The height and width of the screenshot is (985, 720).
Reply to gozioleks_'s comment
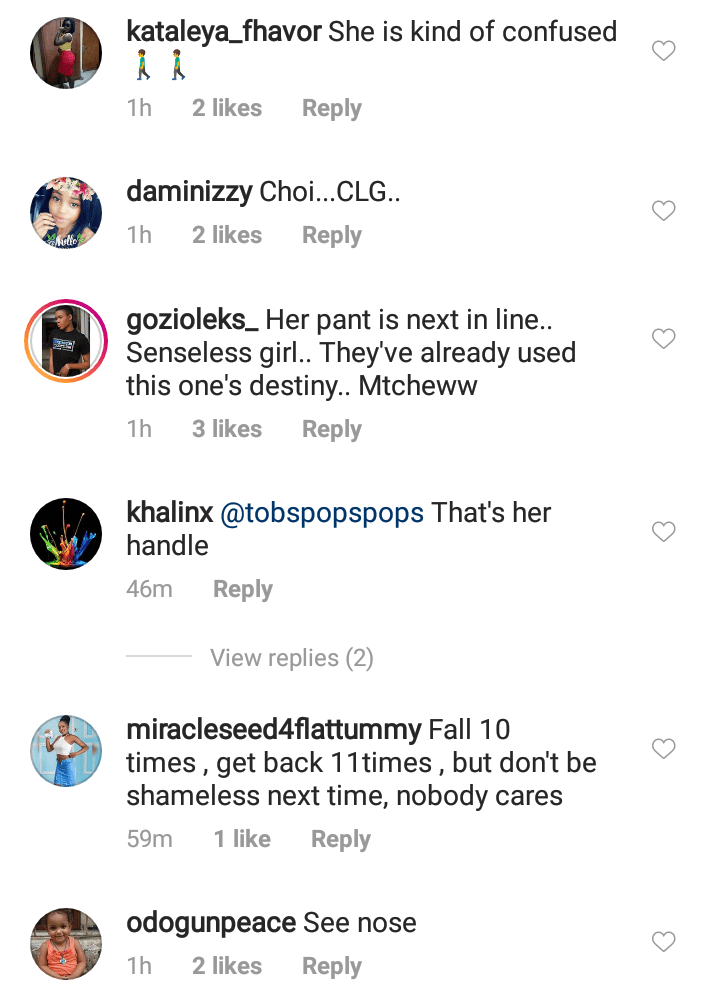[x=332, y=429]
